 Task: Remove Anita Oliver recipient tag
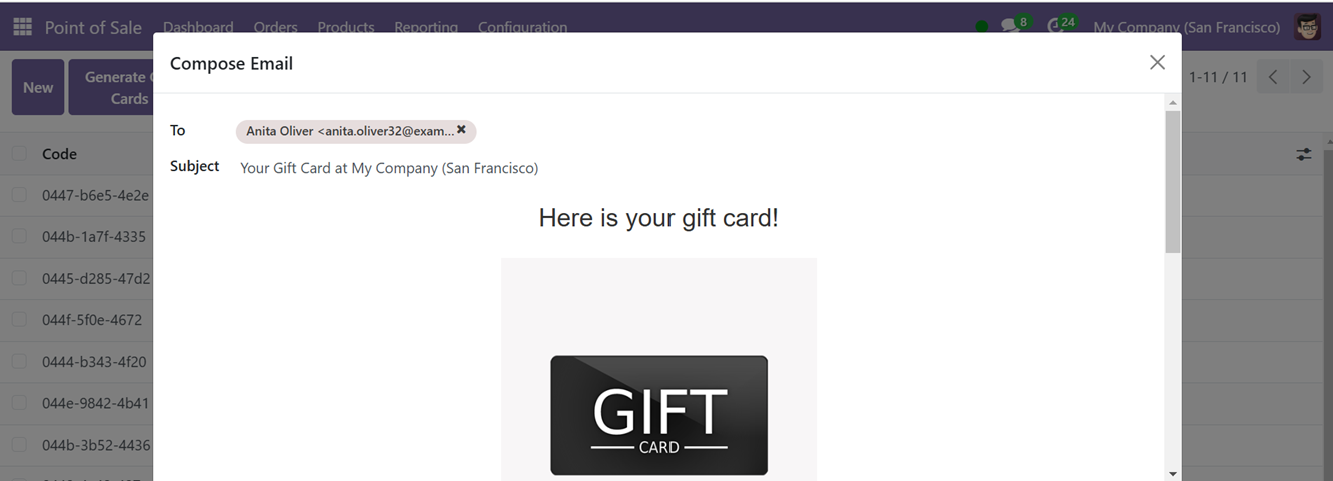coord(461,130)
